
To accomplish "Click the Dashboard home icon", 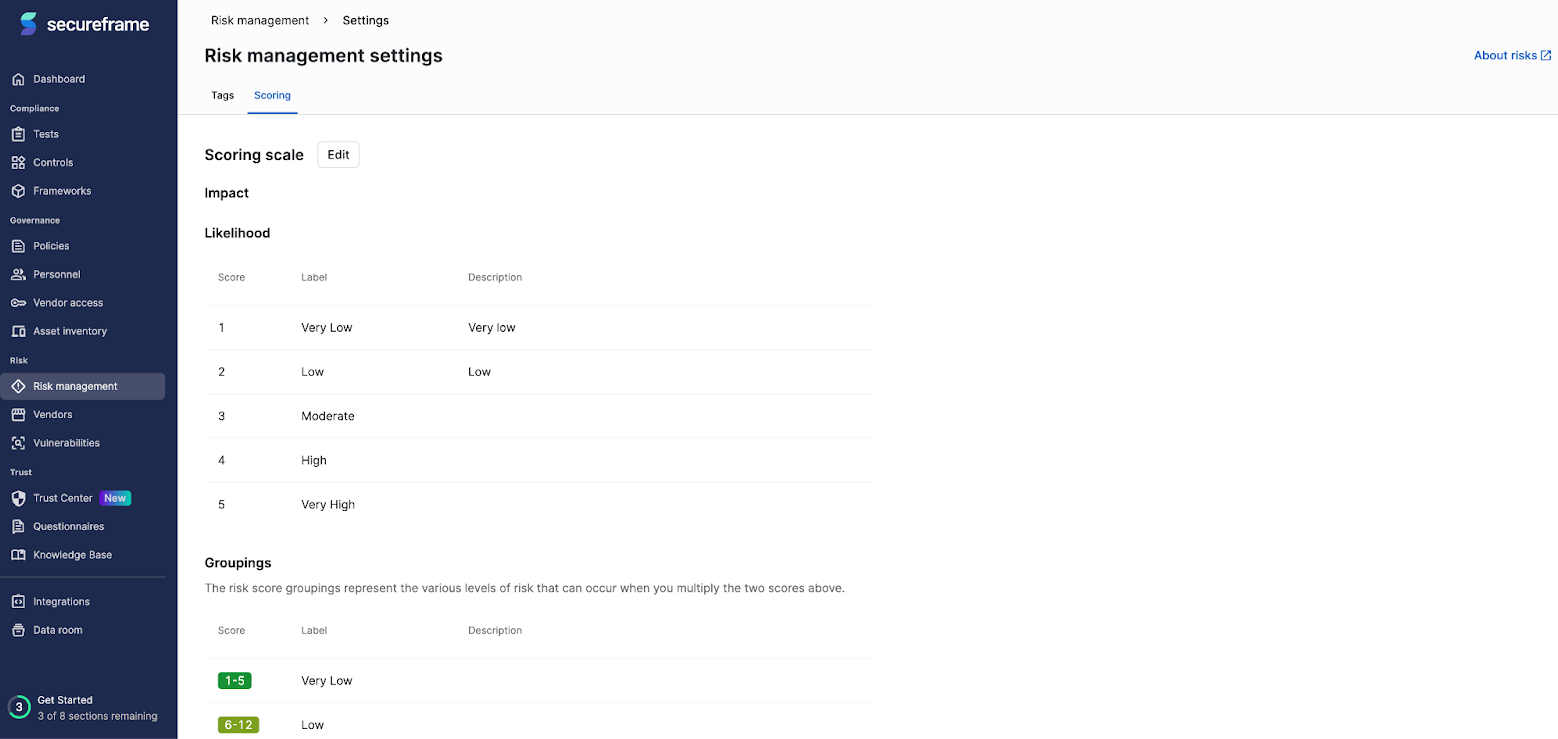I will tap(18, 79).
